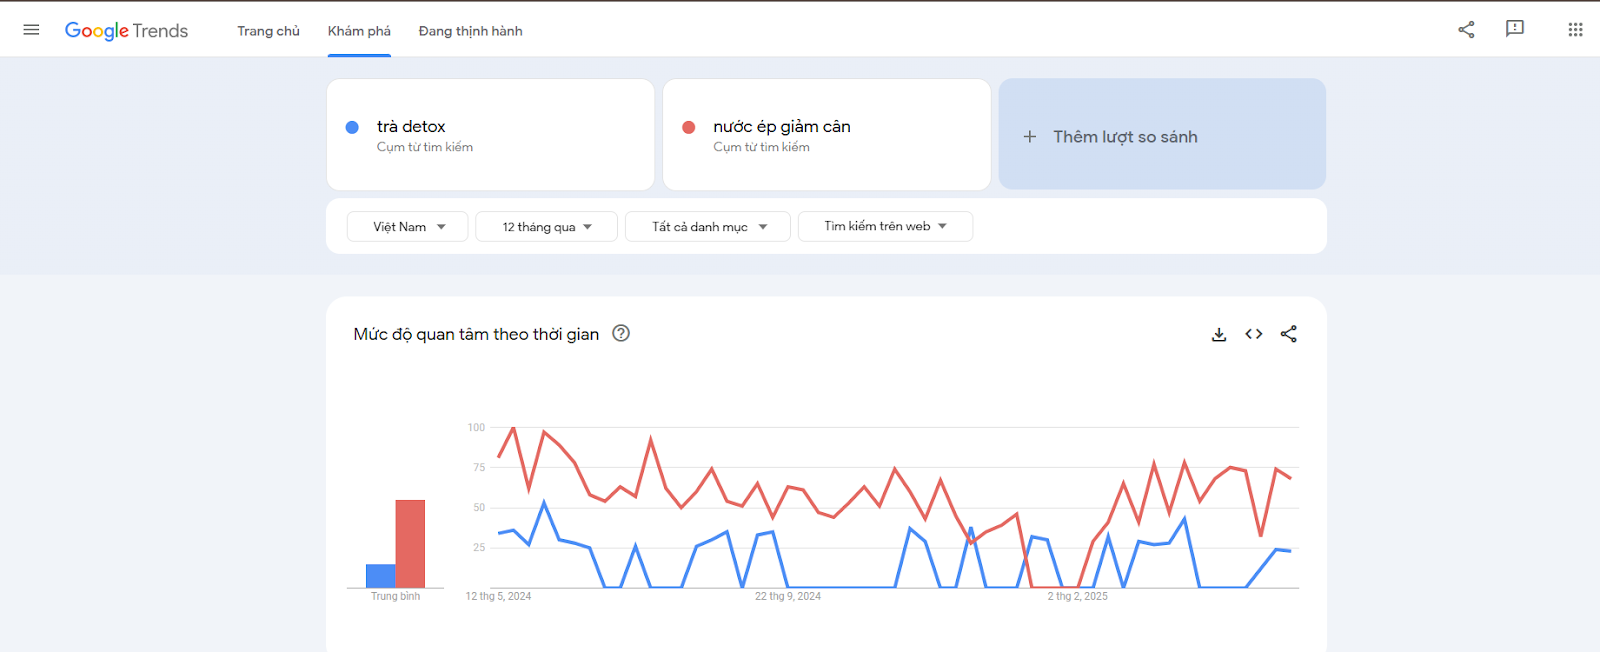Open the Google apps grid
The image size is (1600, 652).
tap(1575, 30)
